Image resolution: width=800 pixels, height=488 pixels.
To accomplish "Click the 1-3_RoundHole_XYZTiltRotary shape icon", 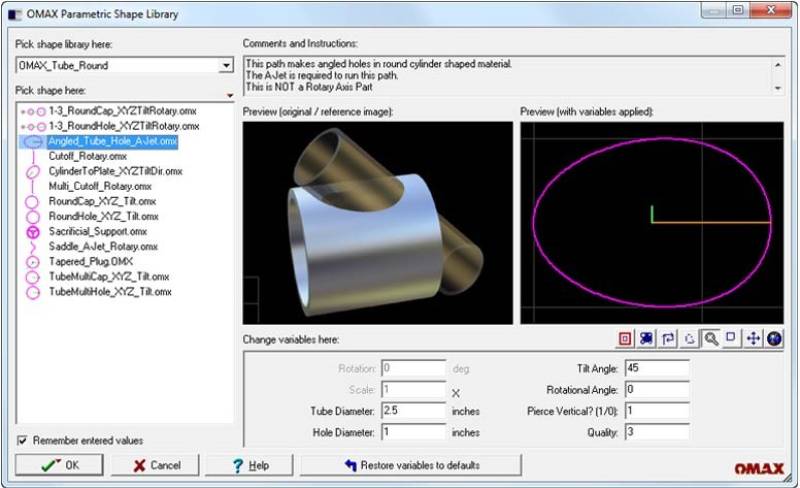I will tap(33, 126).
